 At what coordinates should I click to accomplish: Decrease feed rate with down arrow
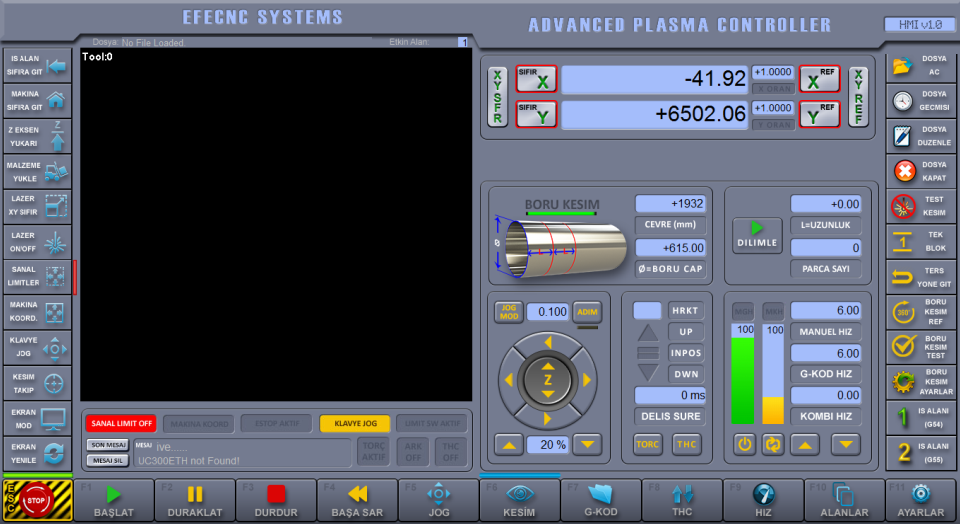pos(846,444)
